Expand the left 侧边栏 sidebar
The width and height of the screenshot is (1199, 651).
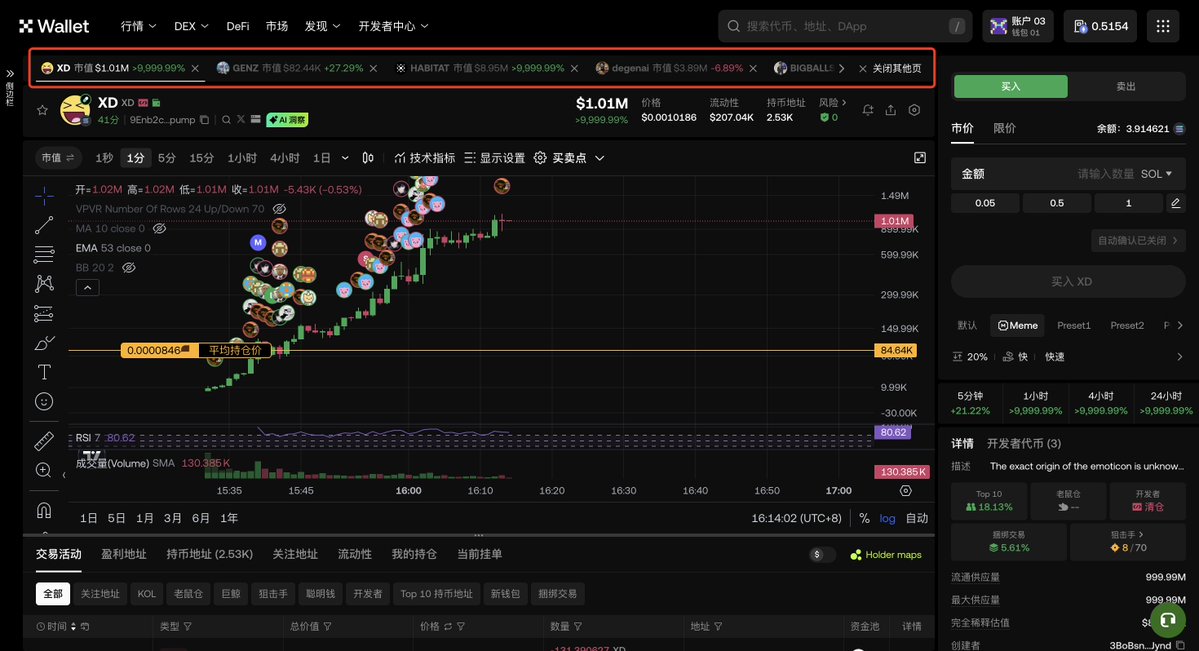click(10, 87)
